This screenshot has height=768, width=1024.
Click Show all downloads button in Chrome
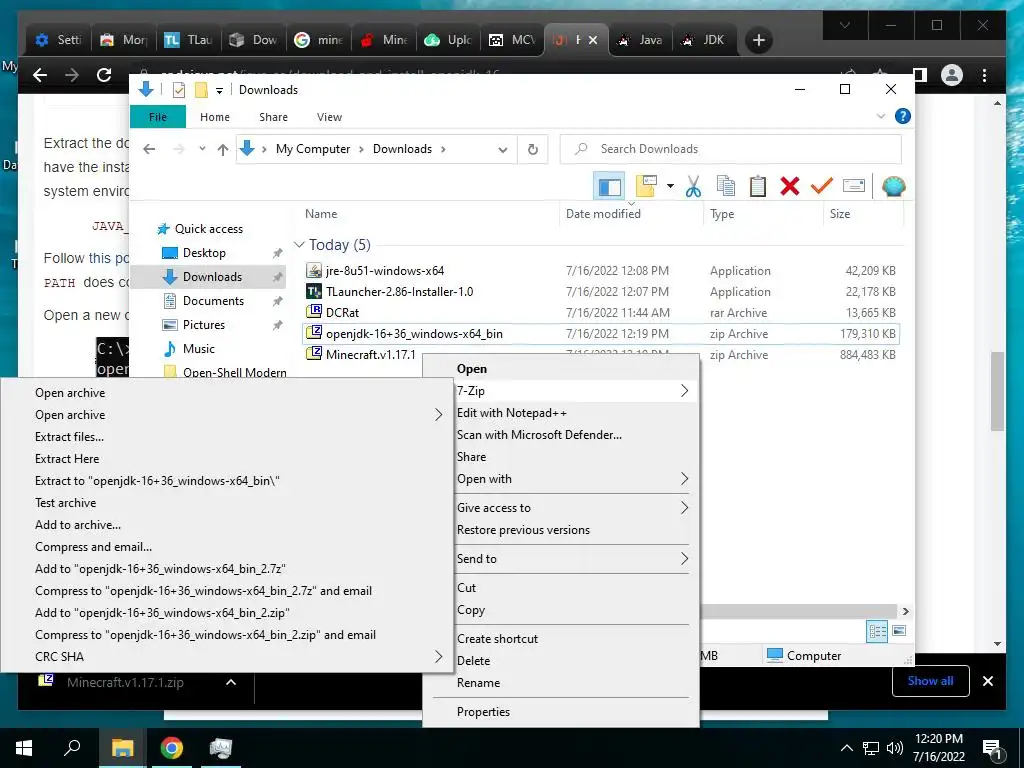[x=930, y=681]
